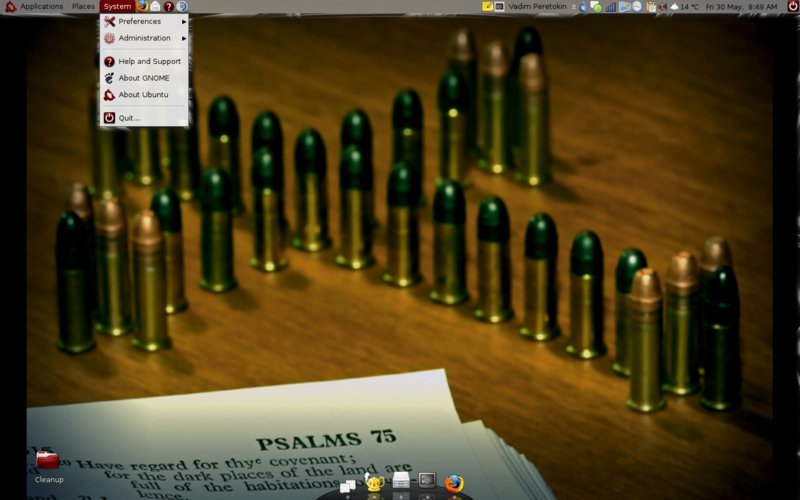Screen dimensions: 800x500
Task: Click Quit... in the System menu
Action: click(128, 117)
